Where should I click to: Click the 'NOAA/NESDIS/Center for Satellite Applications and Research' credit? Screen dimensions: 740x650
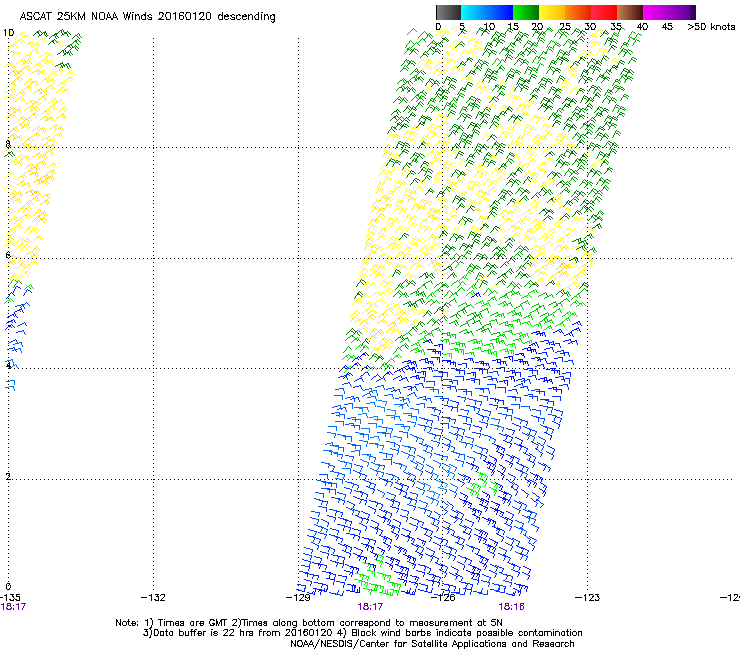tap(432, 644)
